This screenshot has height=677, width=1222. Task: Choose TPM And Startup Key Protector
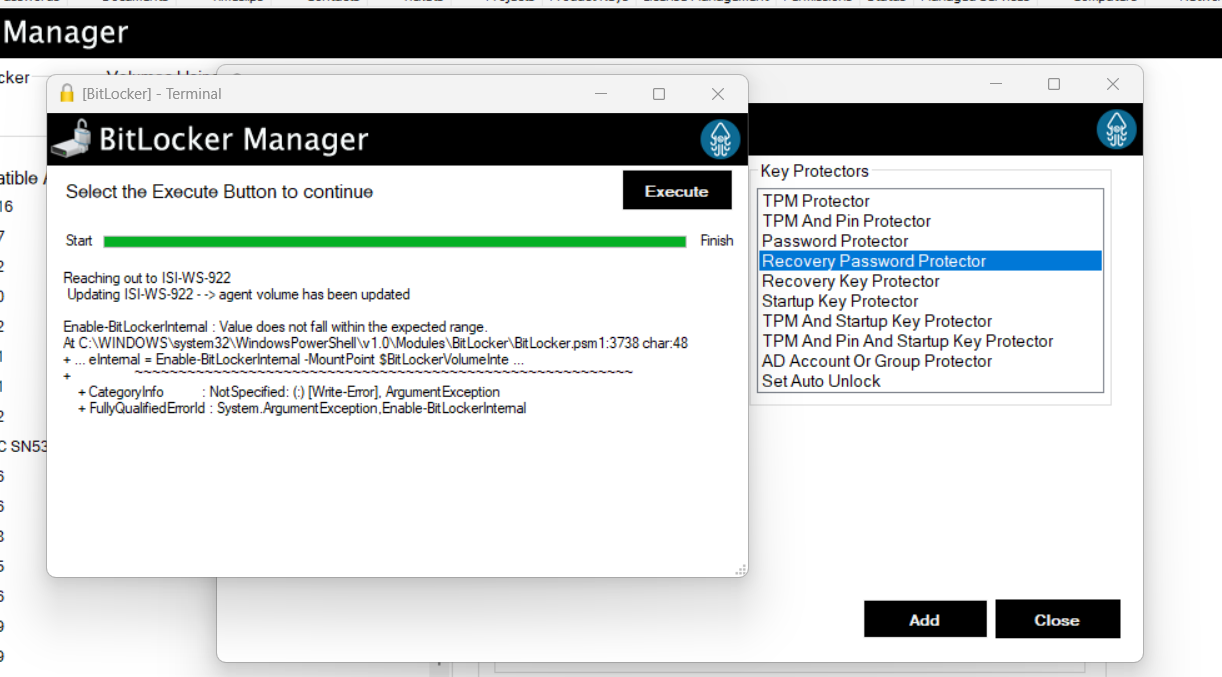tap(930, 321)
